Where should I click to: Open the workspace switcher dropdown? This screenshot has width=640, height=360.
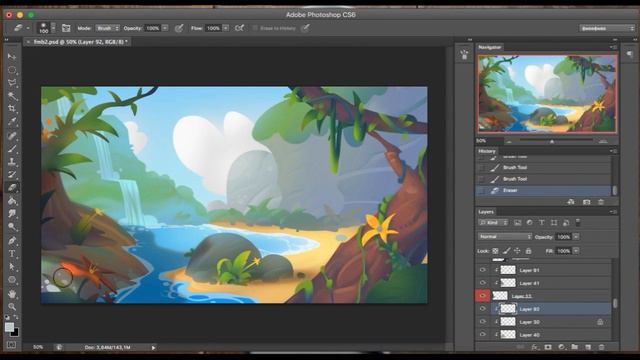coord(607,28)
